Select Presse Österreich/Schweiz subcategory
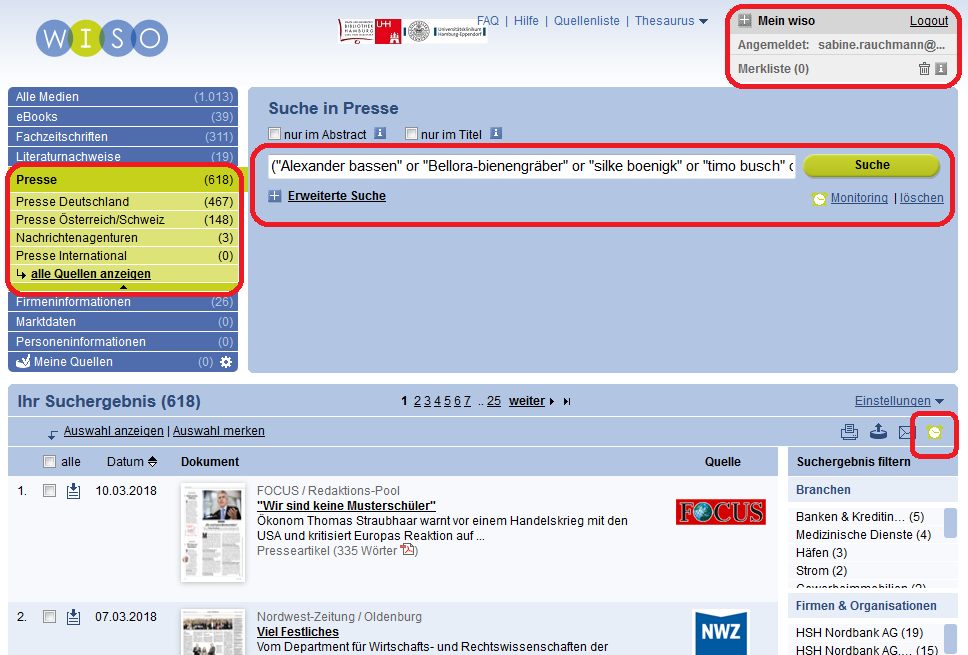The image size is (968, 655). pyautogui.click(x=124, y=220)
